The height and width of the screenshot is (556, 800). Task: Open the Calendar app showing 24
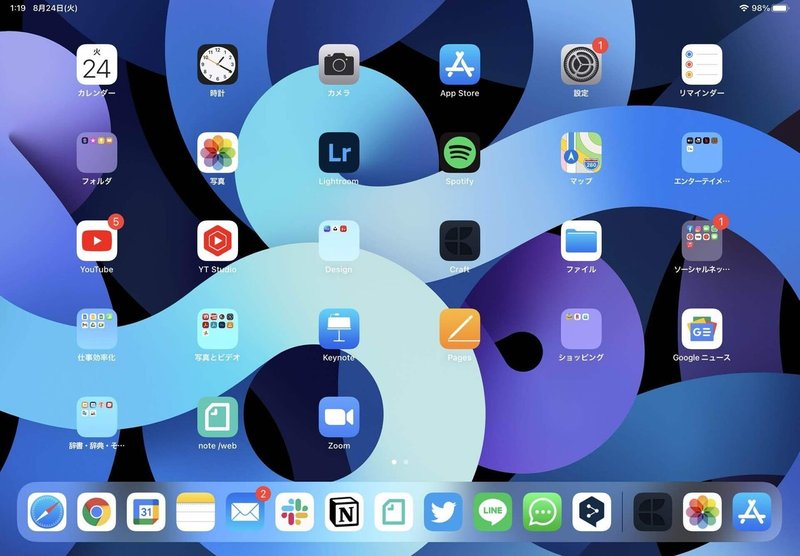click(96, 64)
